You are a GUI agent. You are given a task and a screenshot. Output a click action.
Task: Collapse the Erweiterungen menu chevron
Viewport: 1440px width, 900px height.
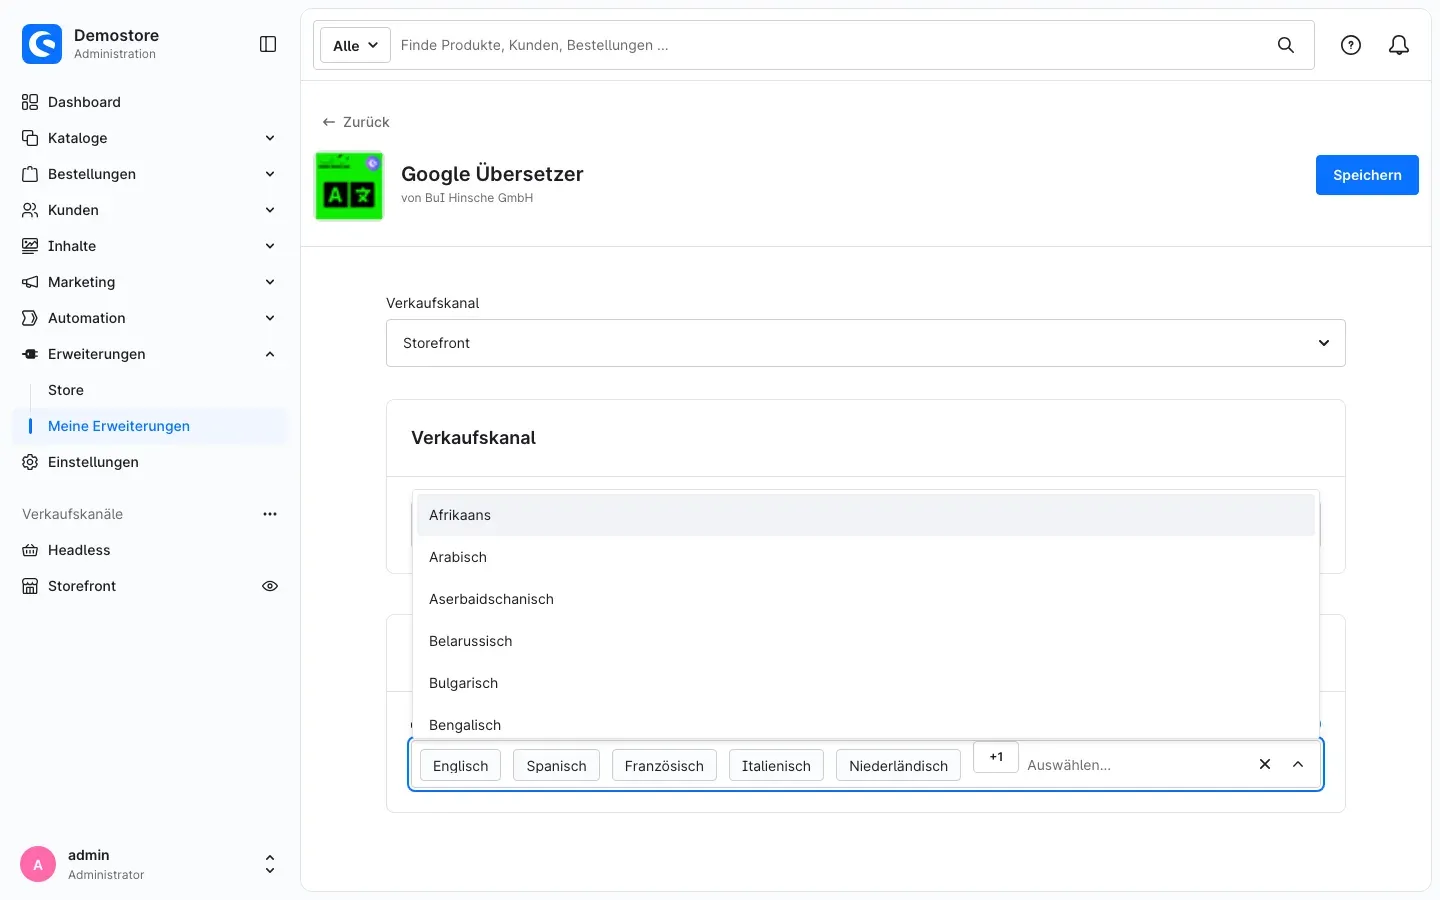click(270, 354)
